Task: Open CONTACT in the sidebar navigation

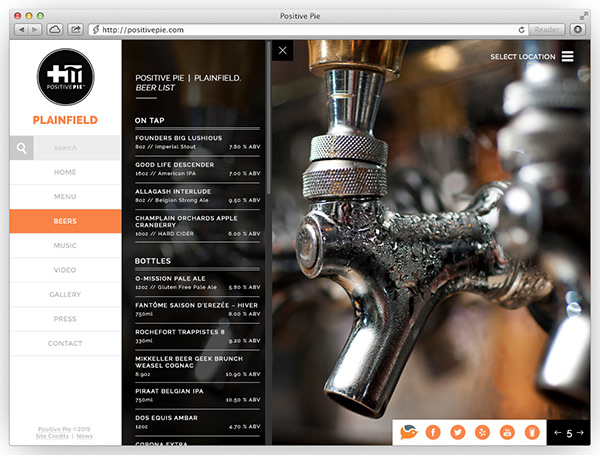Action: click(65, 344)
